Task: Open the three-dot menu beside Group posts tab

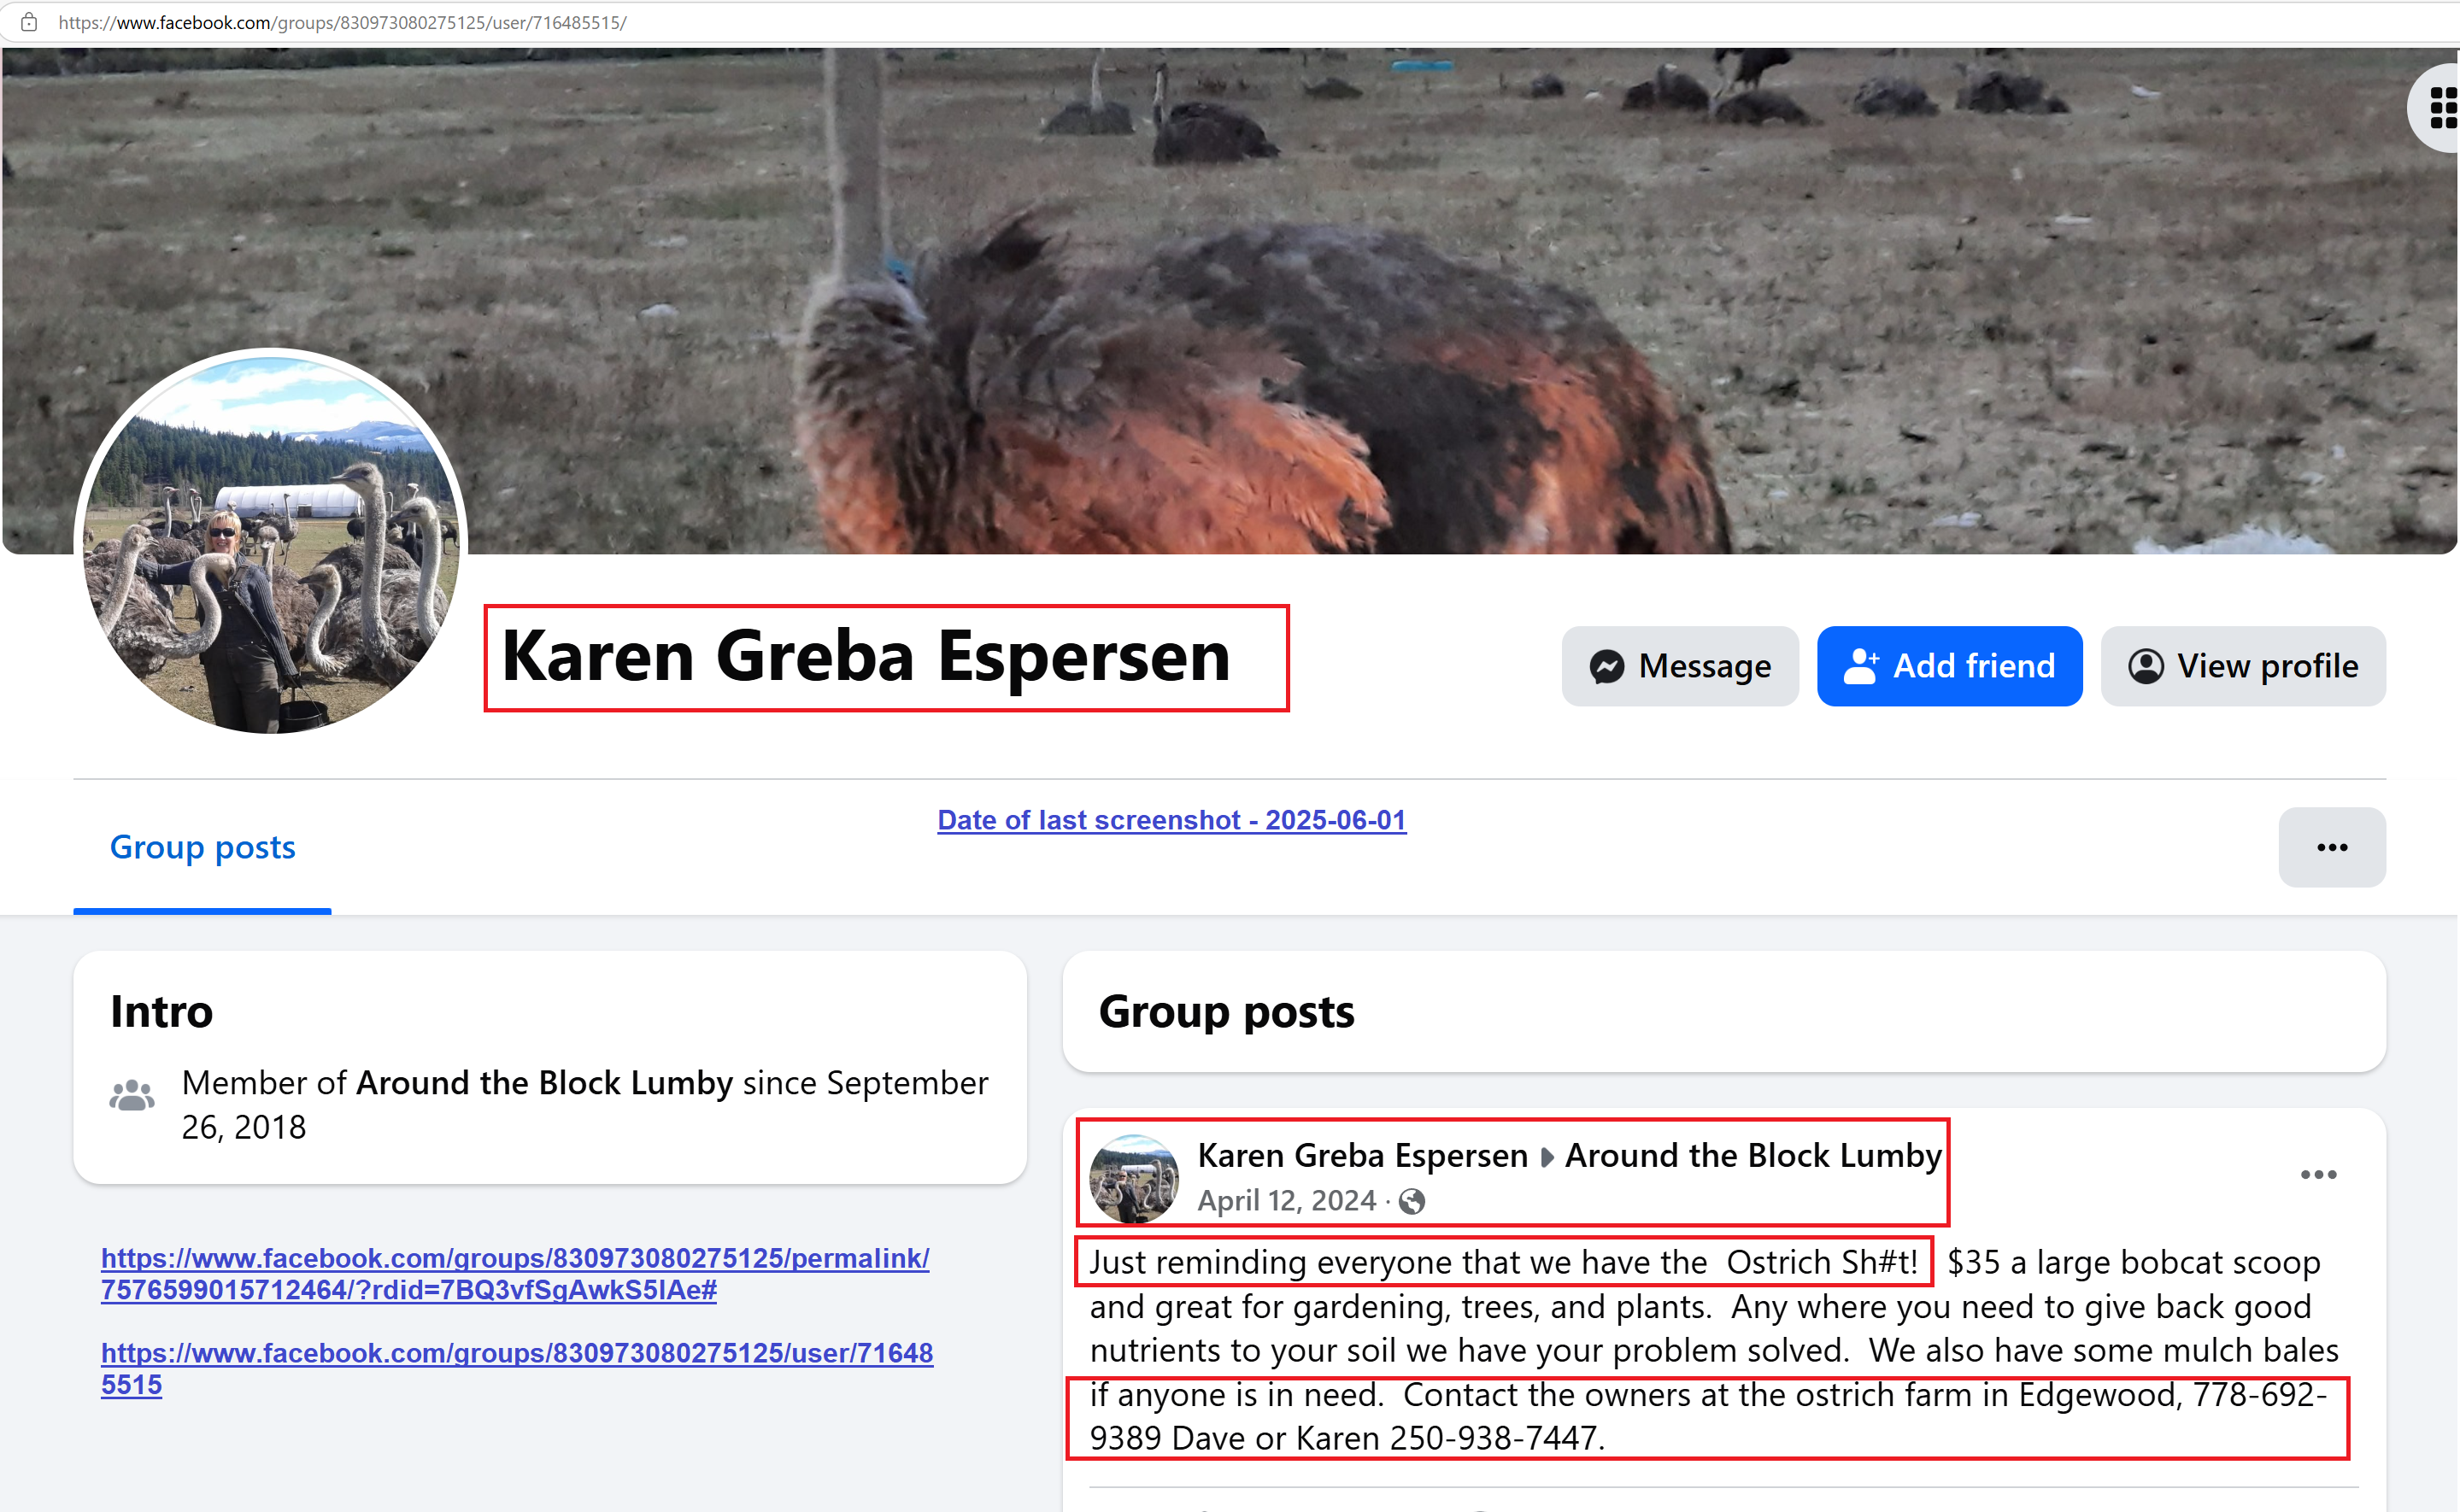Action: [x=2332, y=847]
